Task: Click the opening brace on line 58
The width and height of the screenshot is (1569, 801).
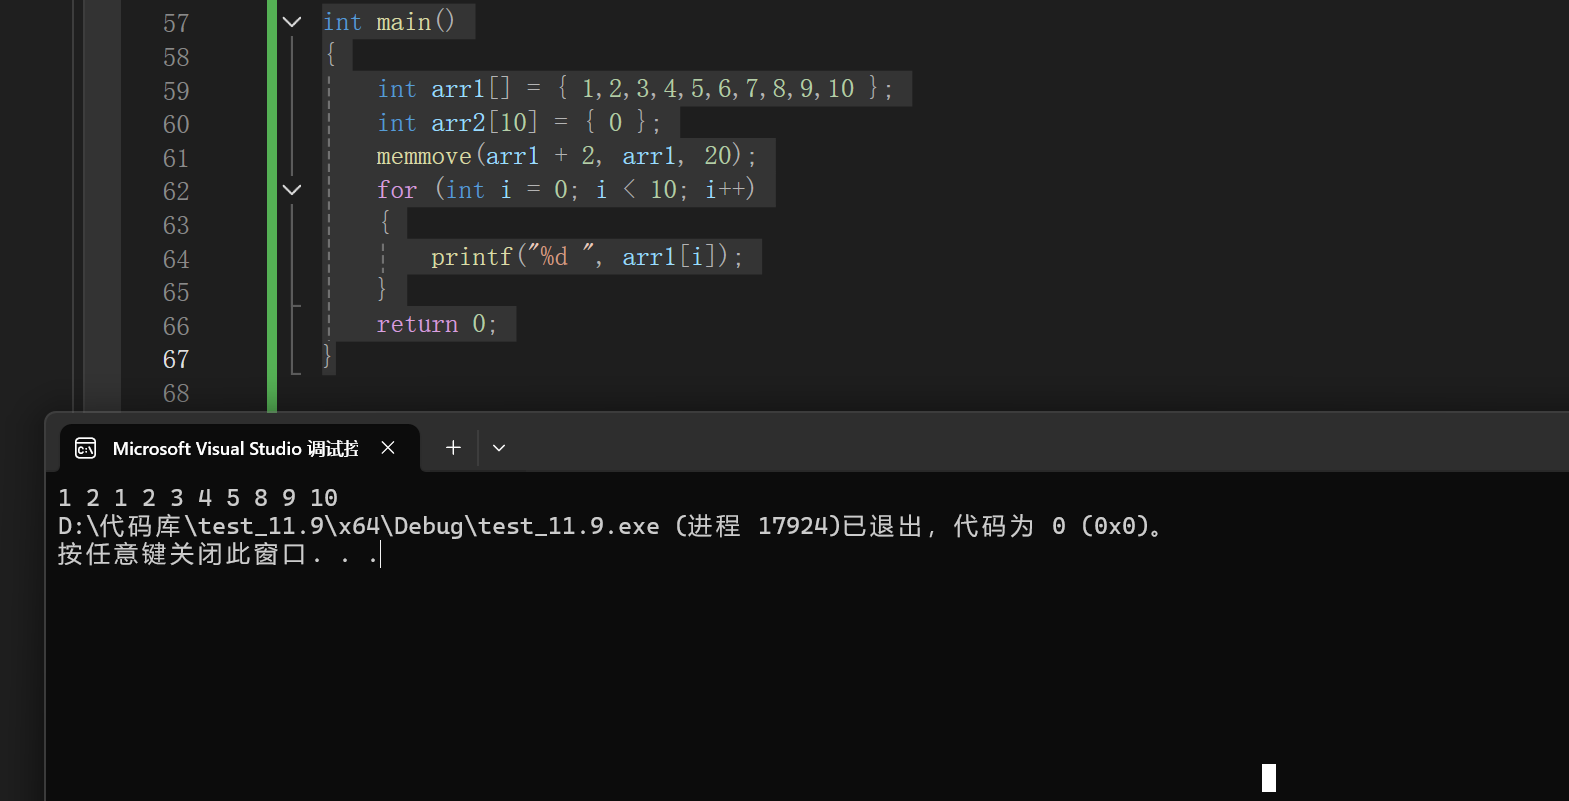Action: (x=330, y=55)
